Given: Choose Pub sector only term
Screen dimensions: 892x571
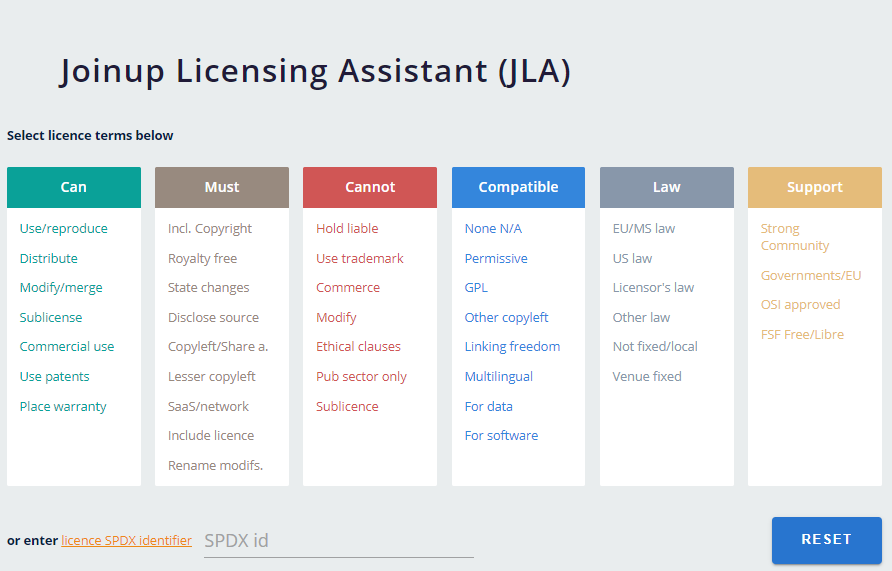Looking at the screenshot, I should coord(361,376).
